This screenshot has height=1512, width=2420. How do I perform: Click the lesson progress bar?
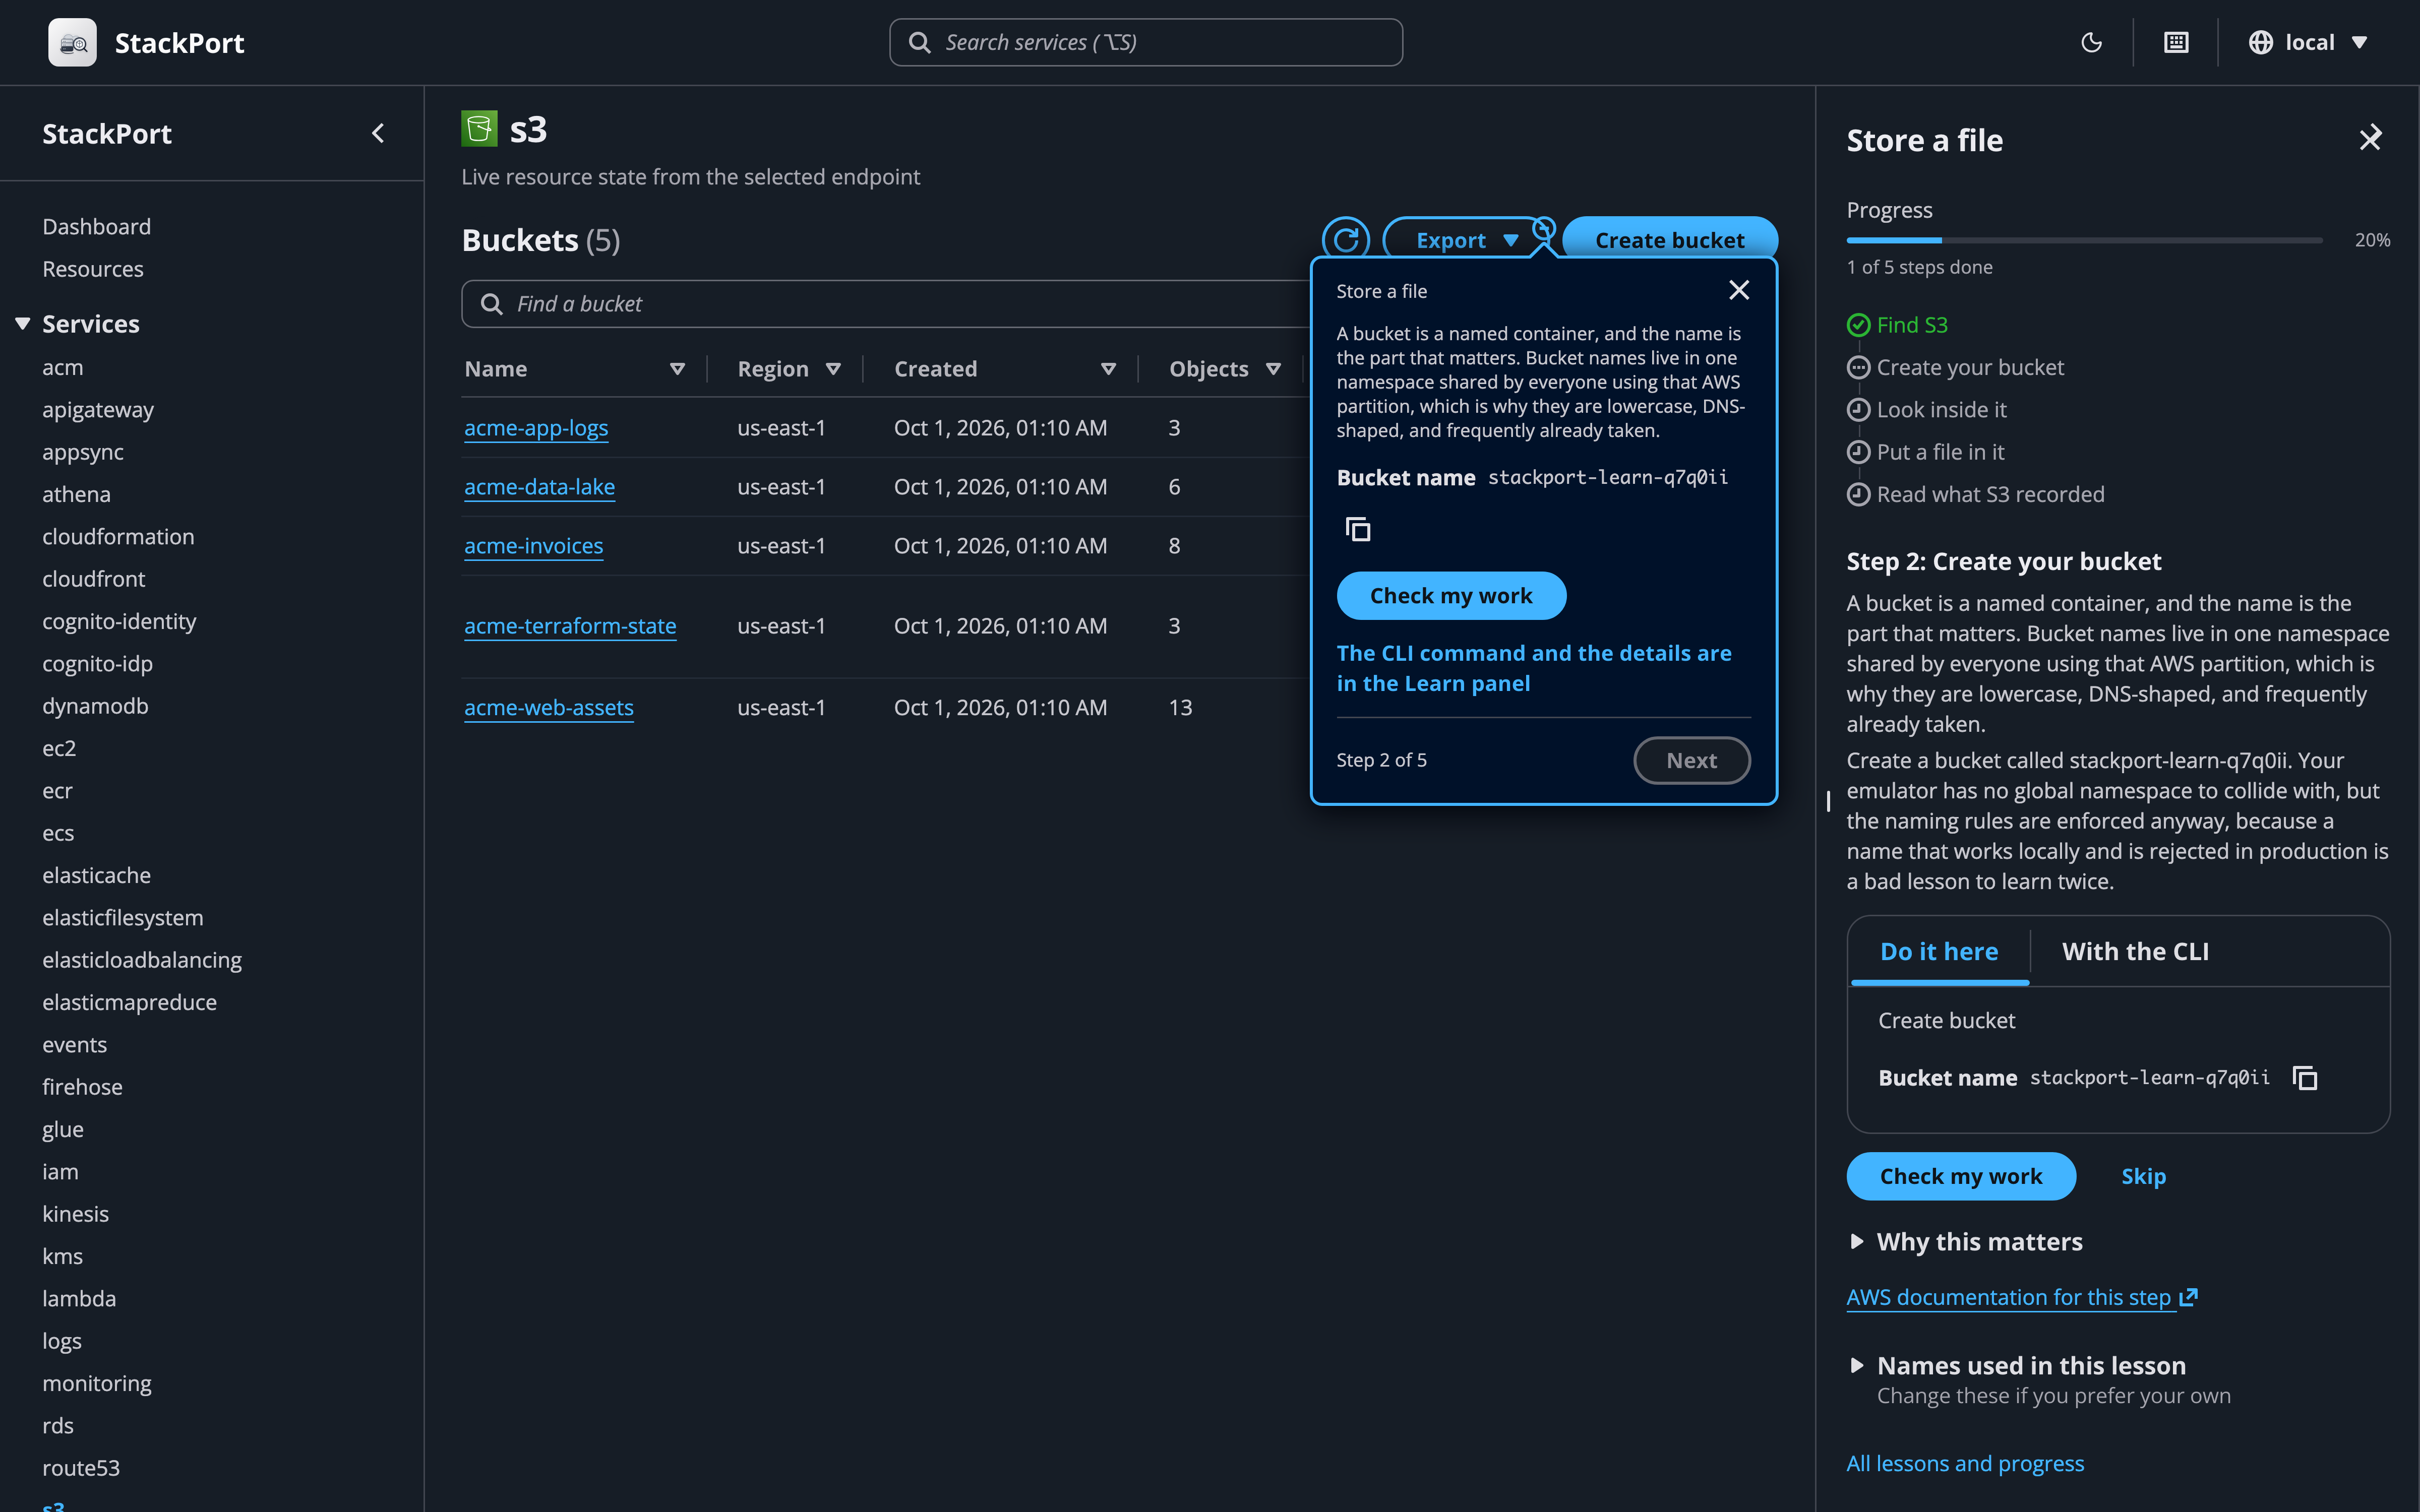[2084, 240]
